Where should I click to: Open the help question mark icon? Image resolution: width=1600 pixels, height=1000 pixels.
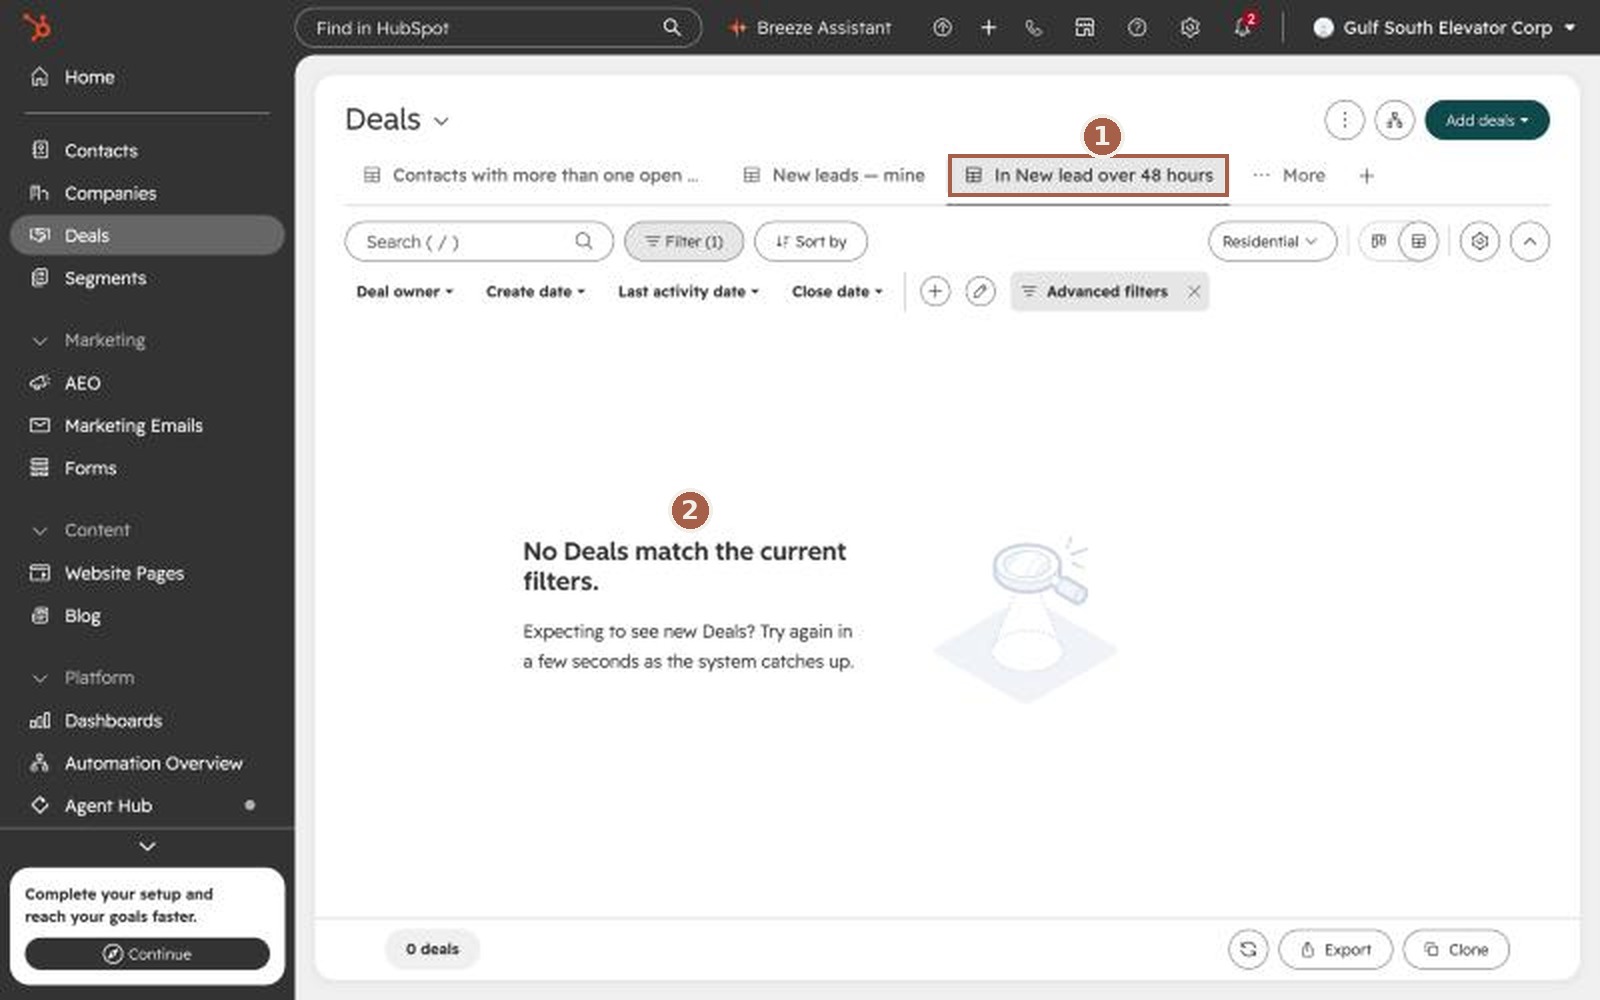click(x=1137, y=28)
